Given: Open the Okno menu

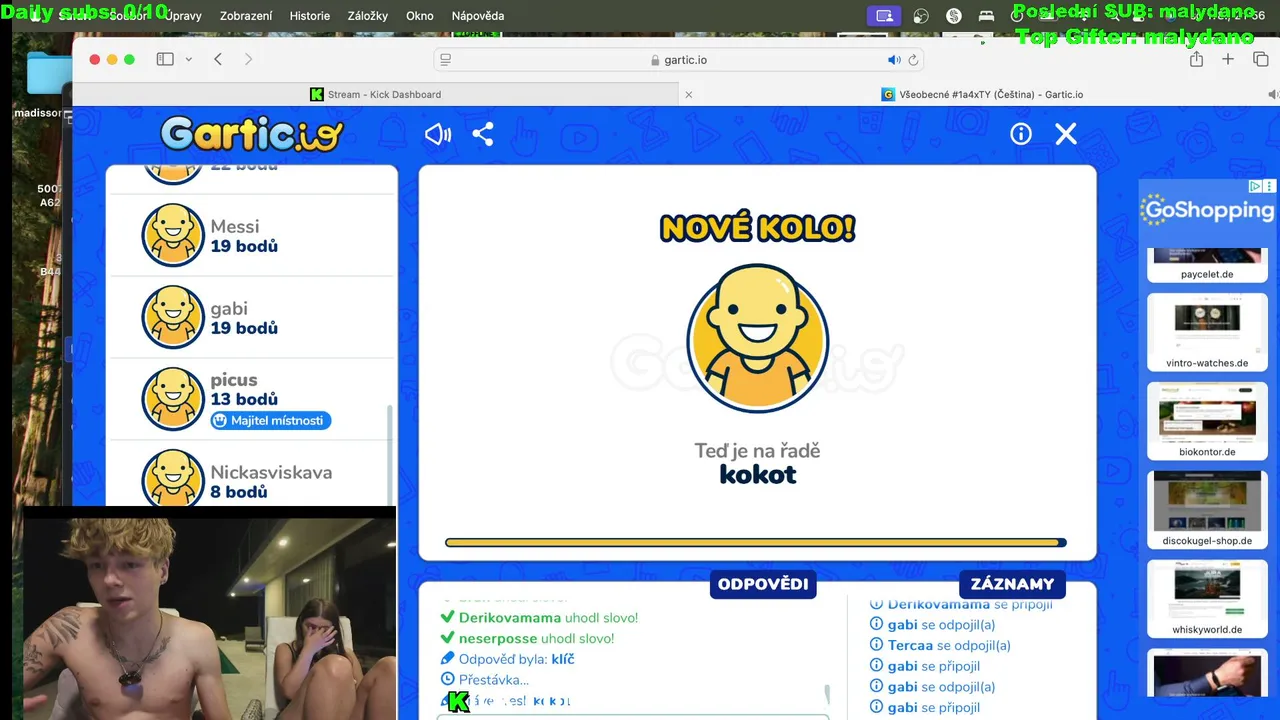Looking at the screenshot, I should click(420, 16).
